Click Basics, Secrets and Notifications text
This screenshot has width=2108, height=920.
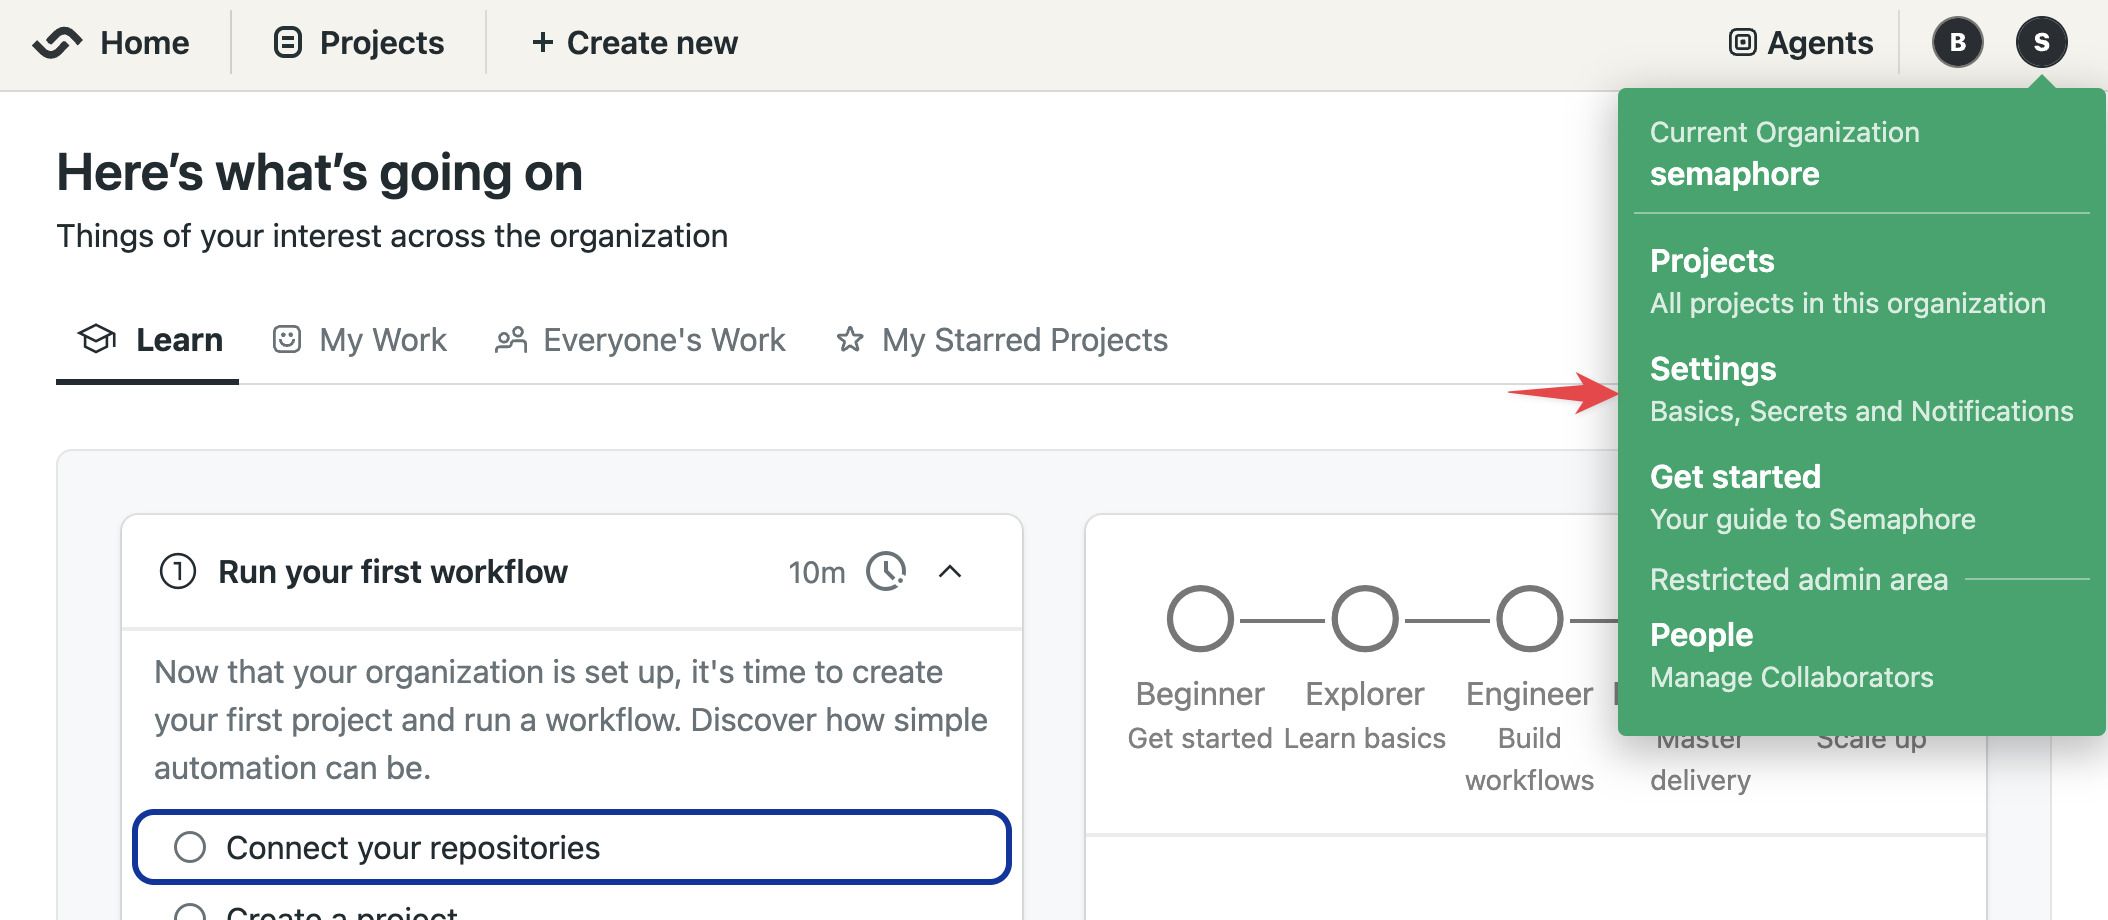coord(1861,411)
